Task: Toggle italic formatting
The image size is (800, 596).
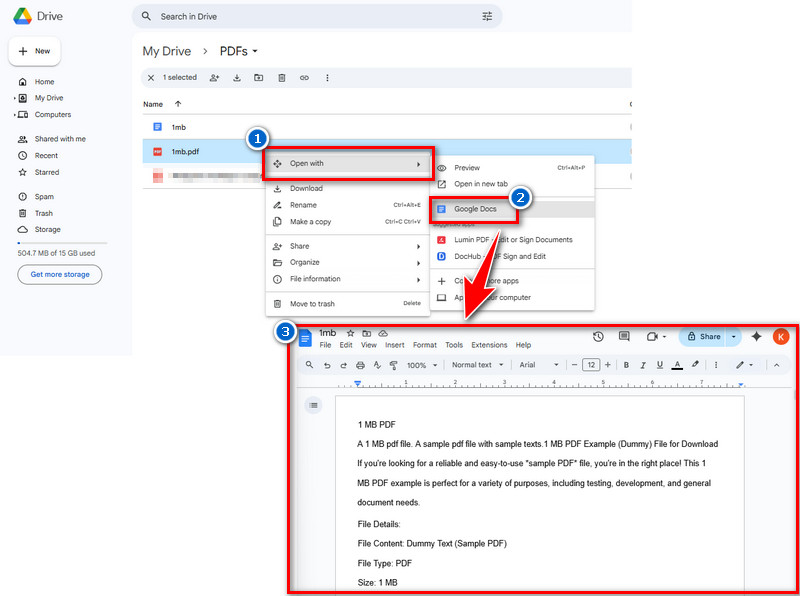Action: tap(643, 365)
